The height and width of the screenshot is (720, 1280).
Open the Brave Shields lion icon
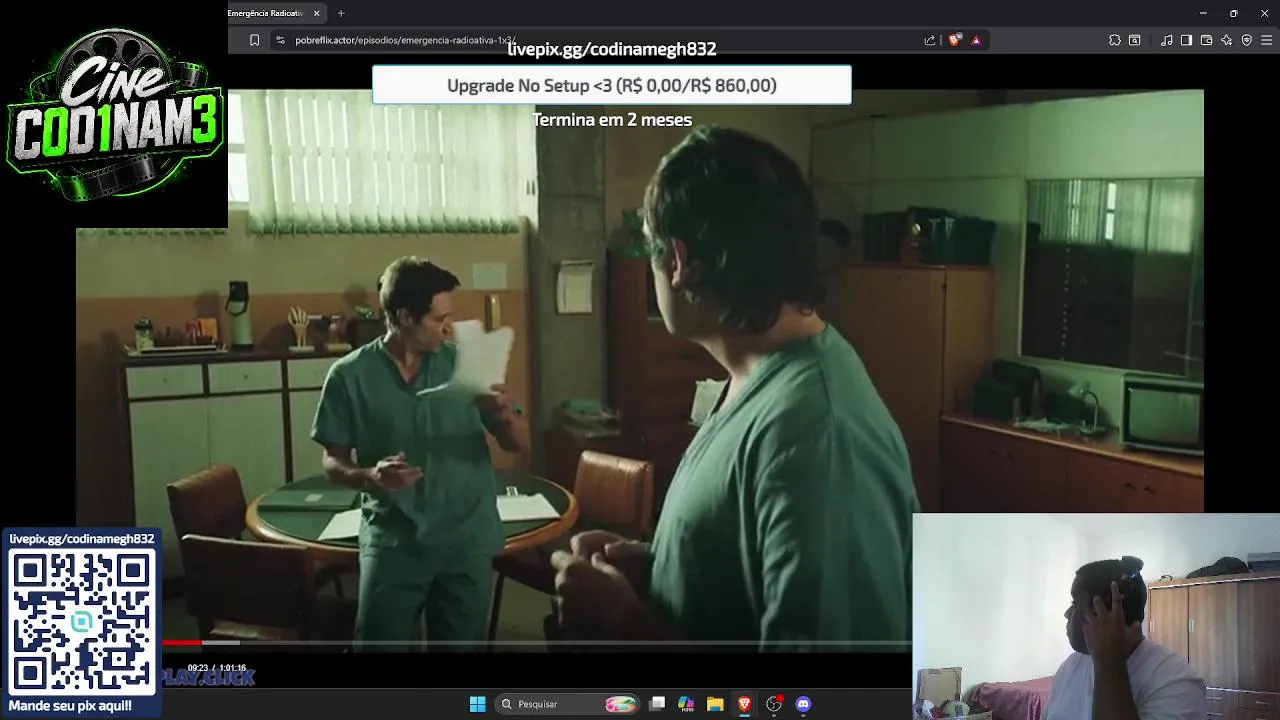pyautogui.click(x=955, y=40)
